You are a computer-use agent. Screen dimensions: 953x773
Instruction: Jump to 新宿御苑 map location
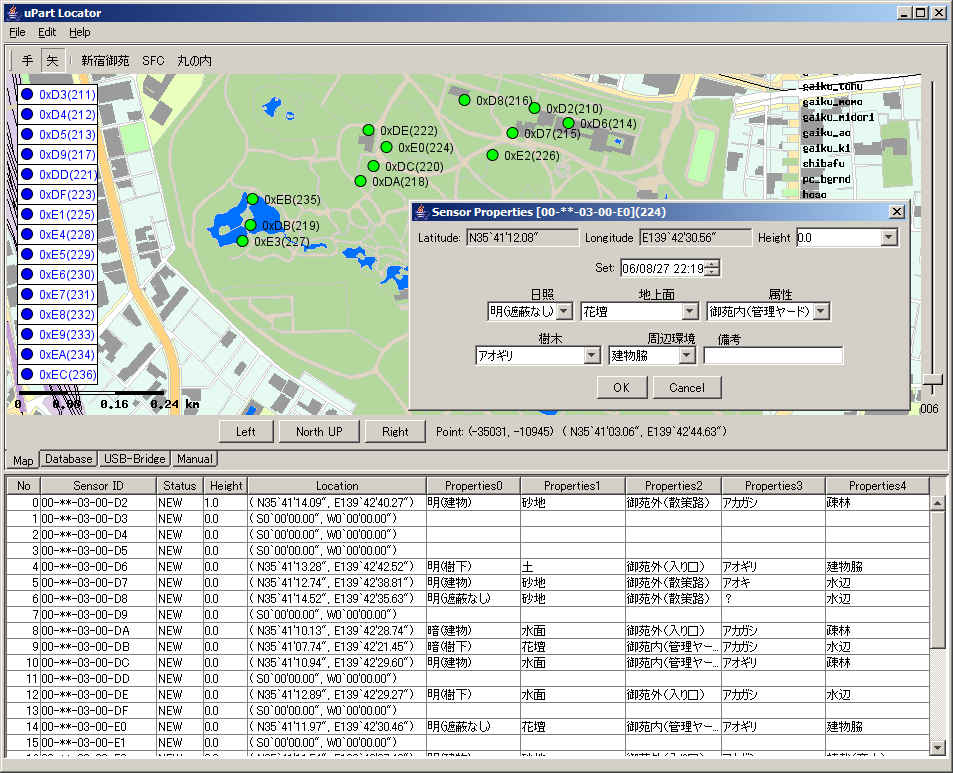tap(105, 61)
